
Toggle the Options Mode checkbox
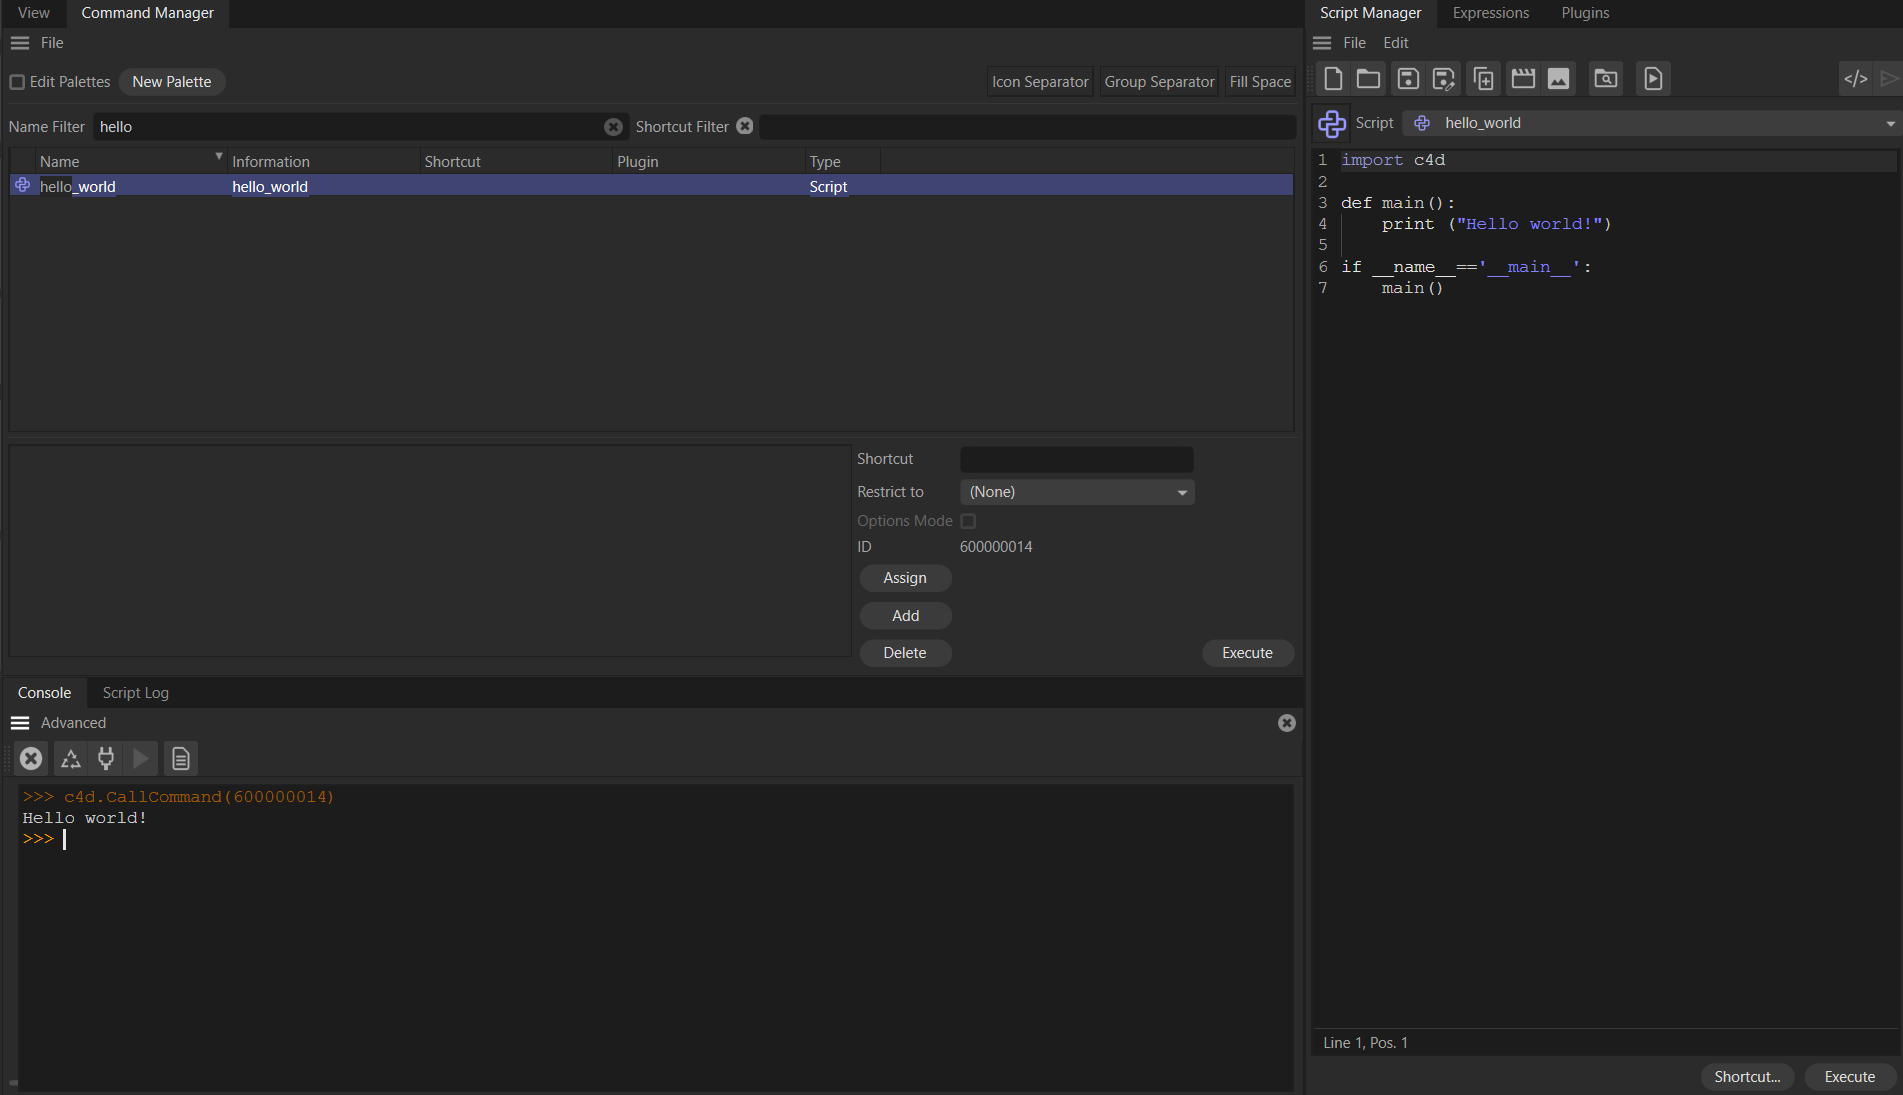pyautogui.click(x=968, y=521)
